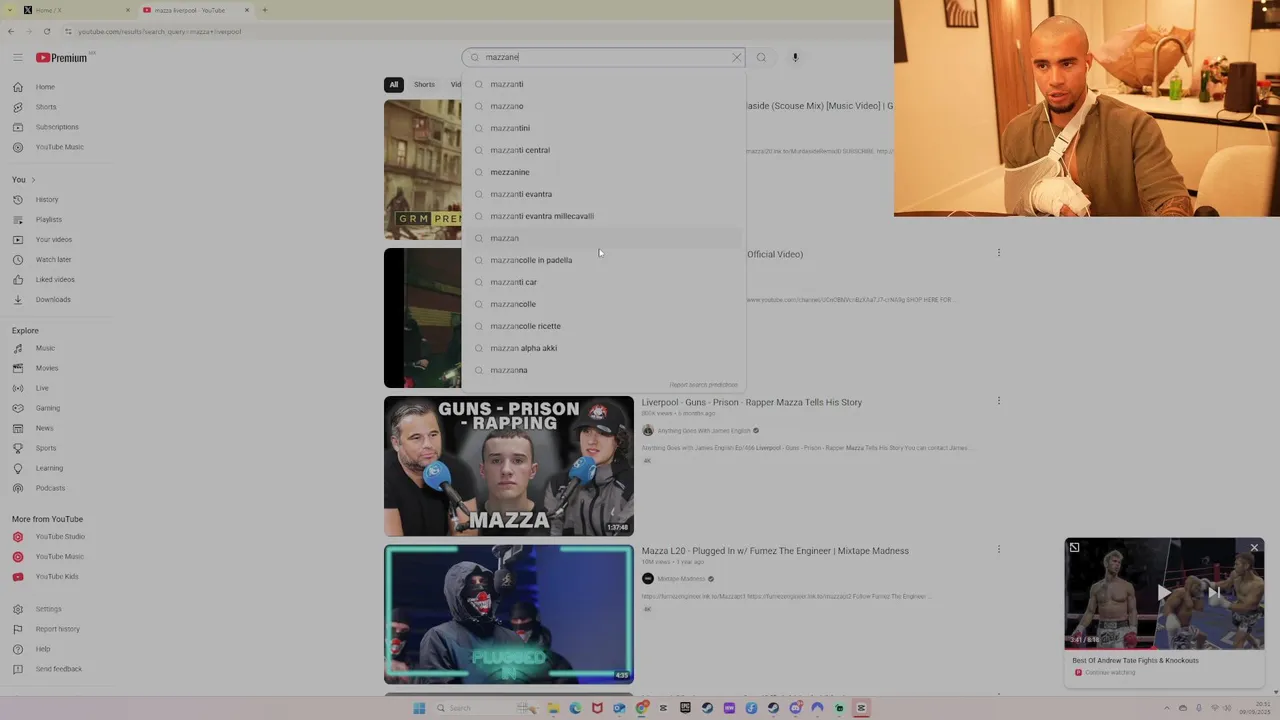Select the All filter chip

tap(394, 85)
